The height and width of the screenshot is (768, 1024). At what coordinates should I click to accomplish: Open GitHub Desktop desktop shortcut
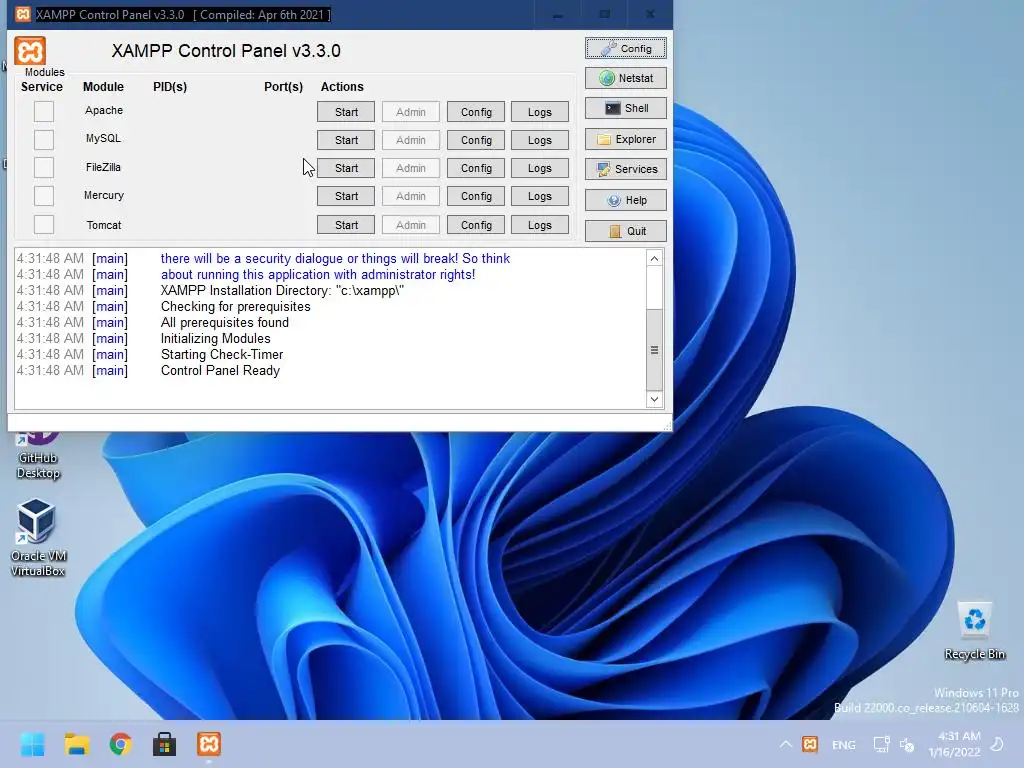pos(38,456)
